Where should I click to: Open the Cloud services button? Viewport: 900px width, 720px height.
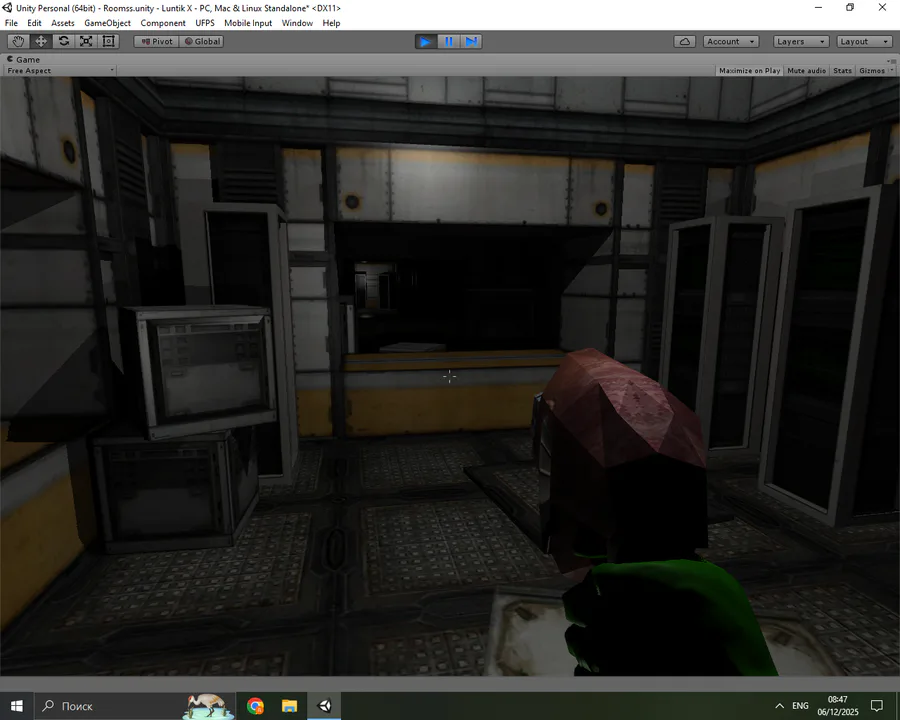click(685, 41)
